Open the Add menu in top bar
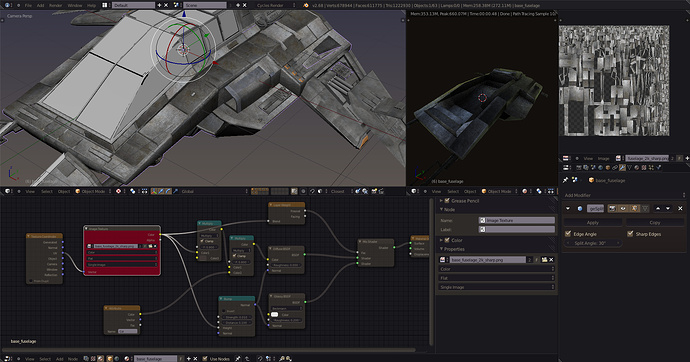Viewport: 690px width, 362px height. click(x=40, y=5)
